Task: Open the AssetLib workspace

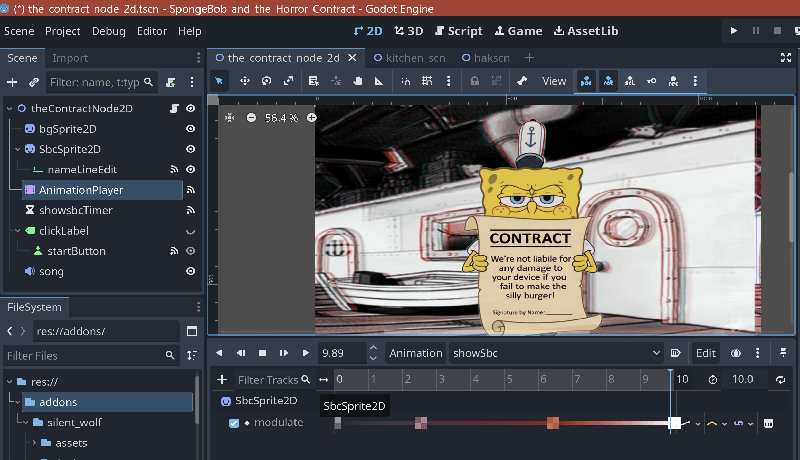Action: pos(586,31)
